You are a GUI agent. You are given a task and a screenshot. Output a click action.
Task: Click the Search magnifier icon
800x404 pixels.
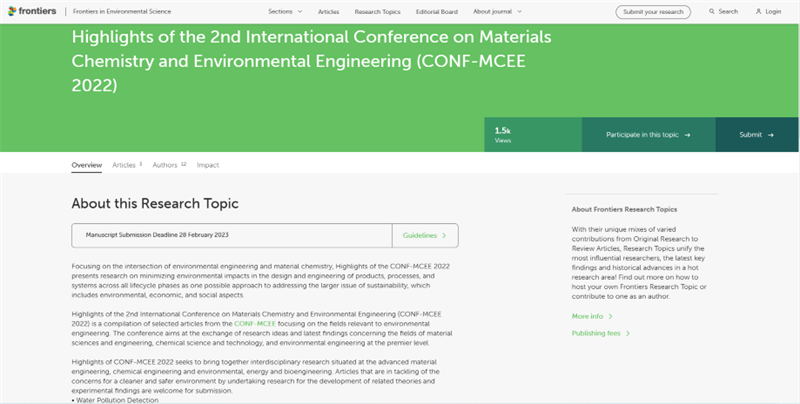coord(711,11)
